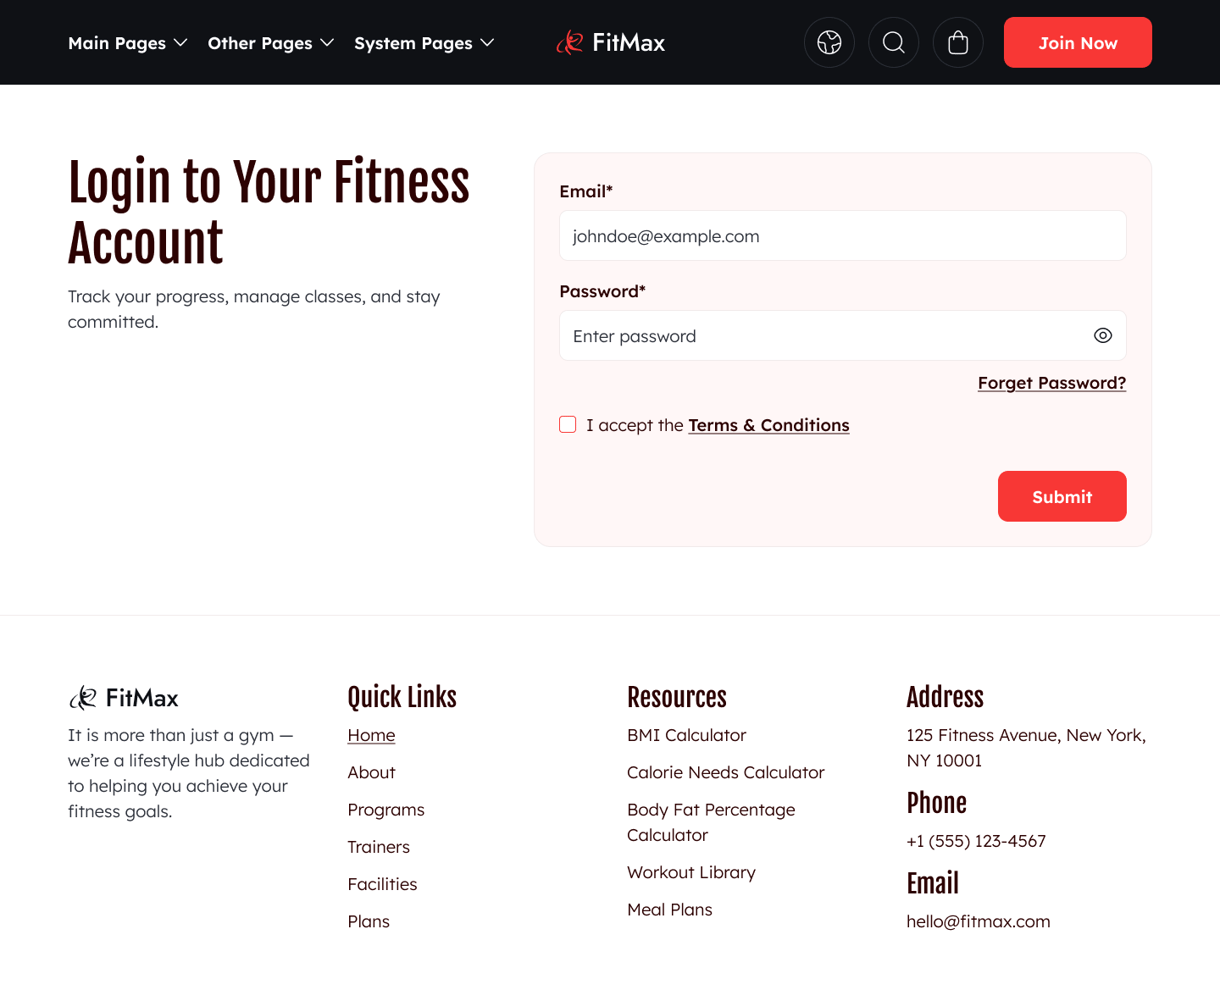Show the password using the eye icon
1220x1001 pixels.
point(1103,335)
